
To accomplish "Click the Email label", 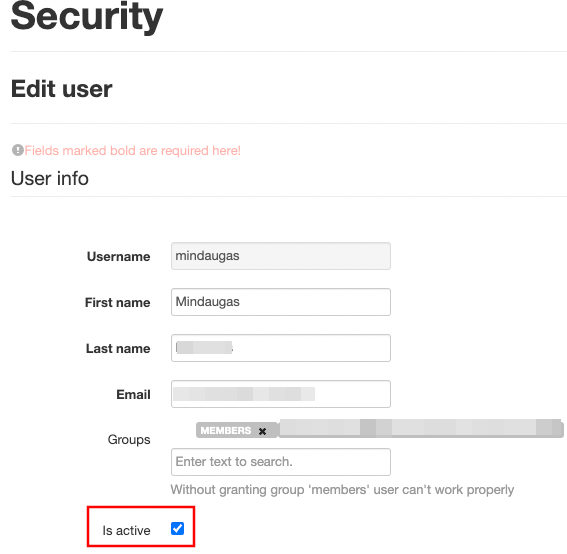I will (x=133, y=395).
